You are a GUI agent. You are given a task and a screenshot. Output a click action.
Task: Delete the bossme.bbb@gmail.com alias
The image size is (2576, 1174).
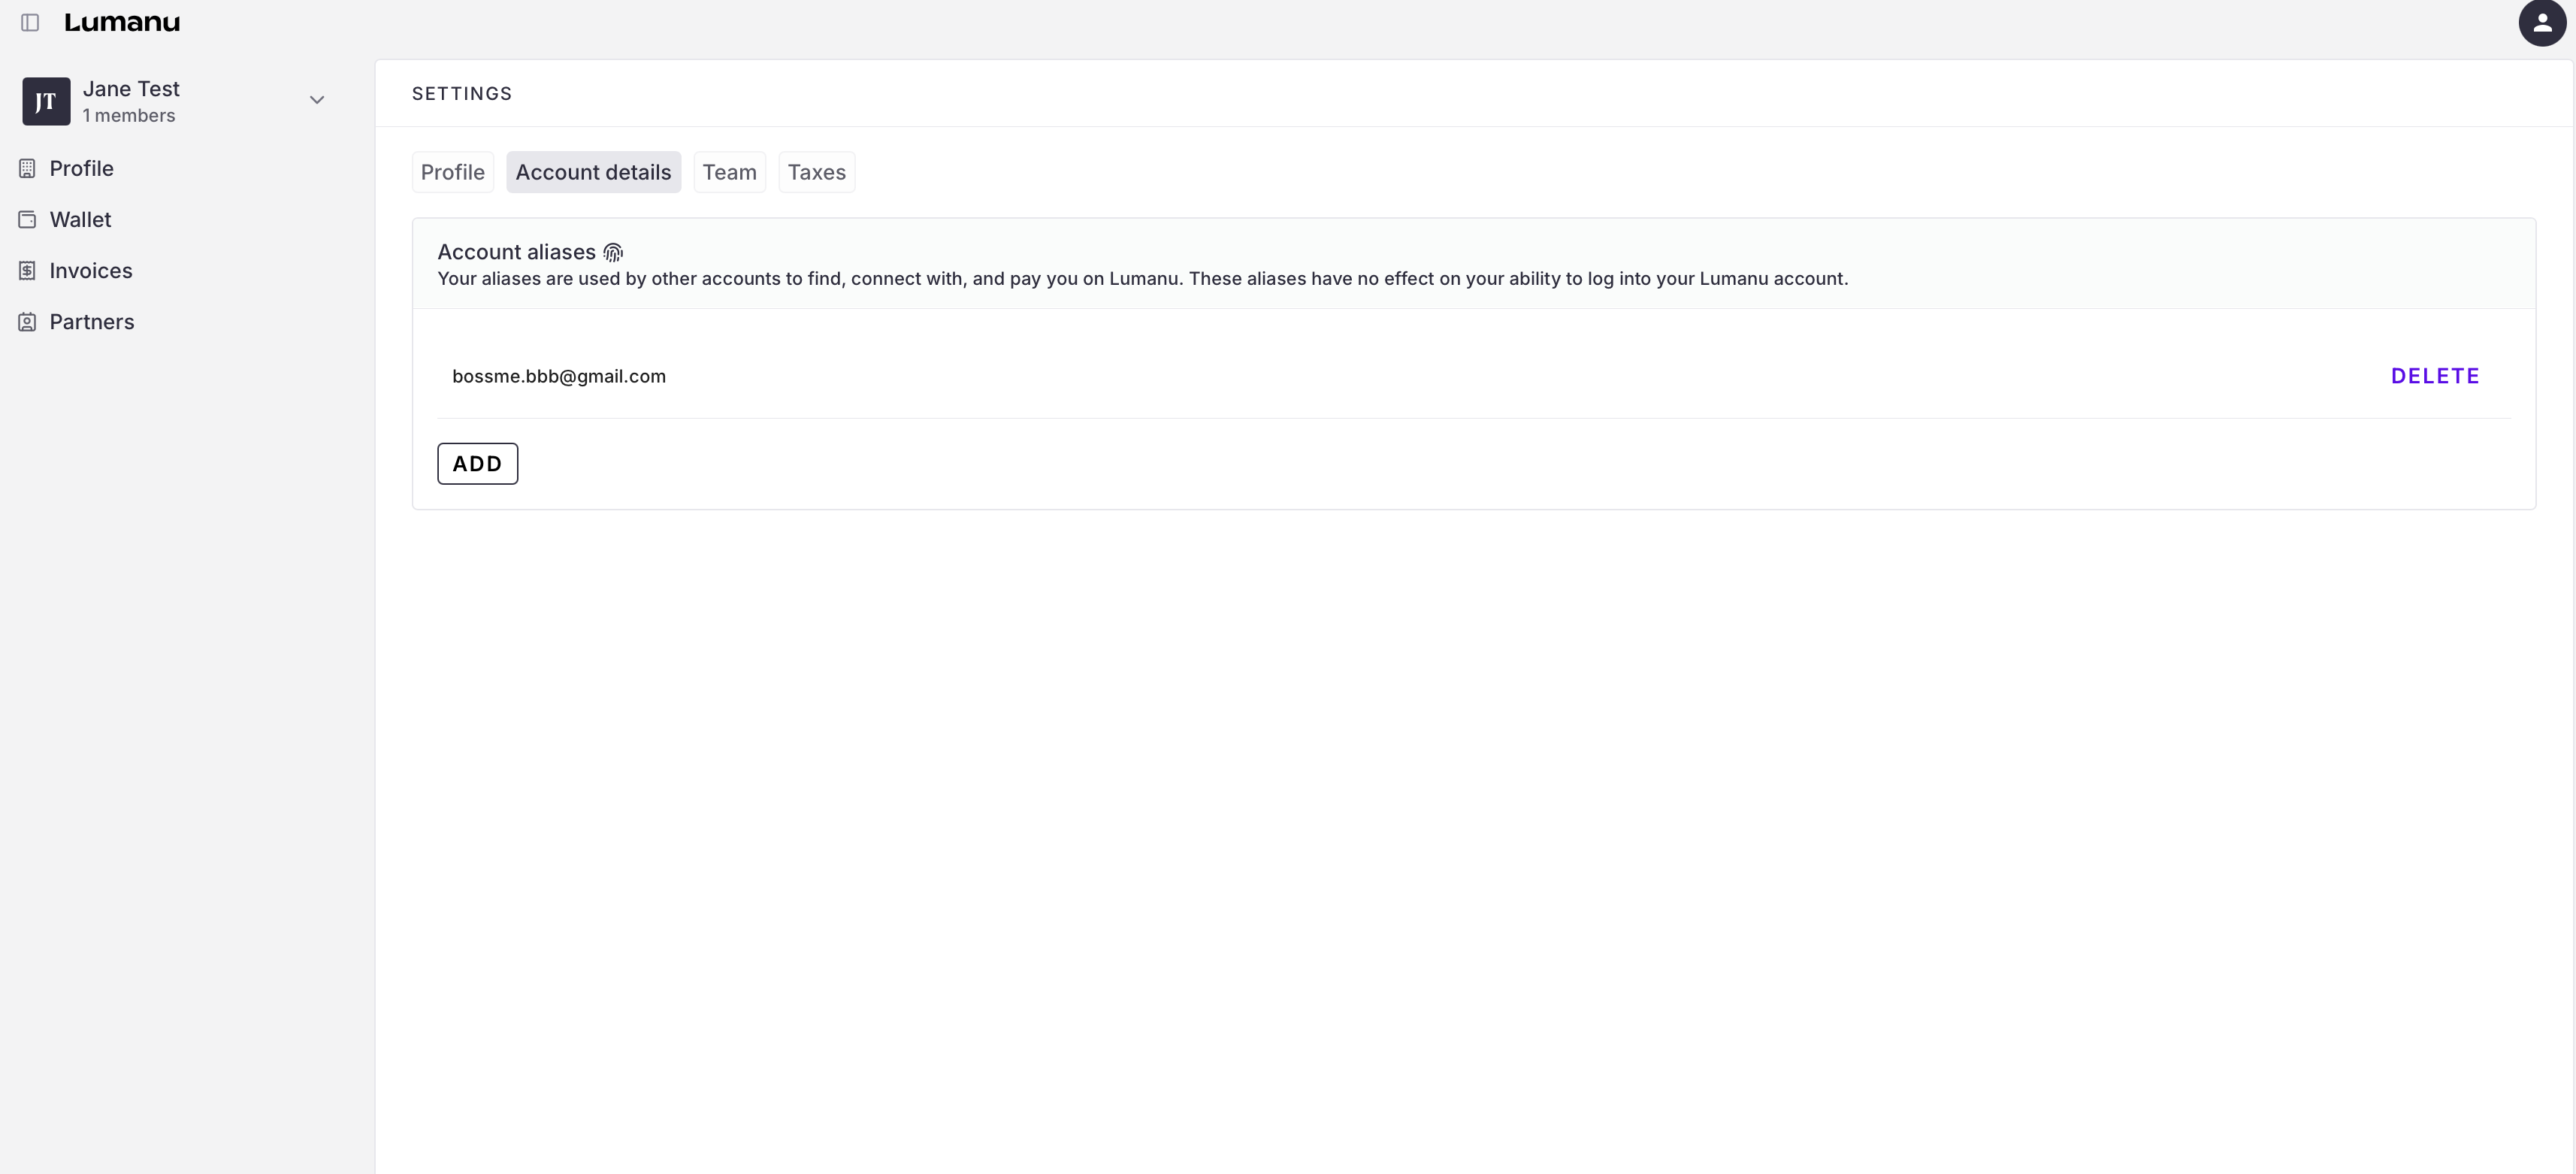click(x=2434, y=376)
